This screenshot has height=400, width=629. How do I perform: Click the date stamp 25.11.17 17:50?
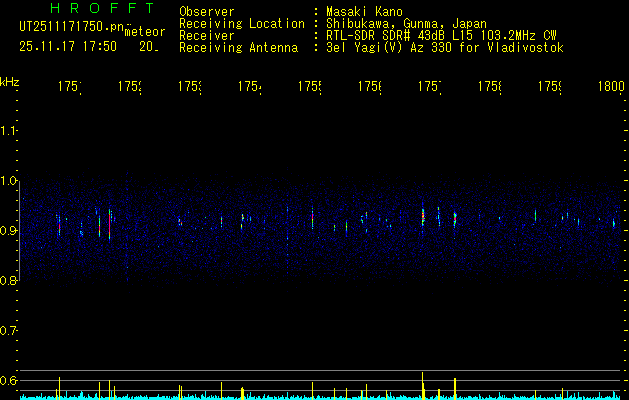(68, 47)
